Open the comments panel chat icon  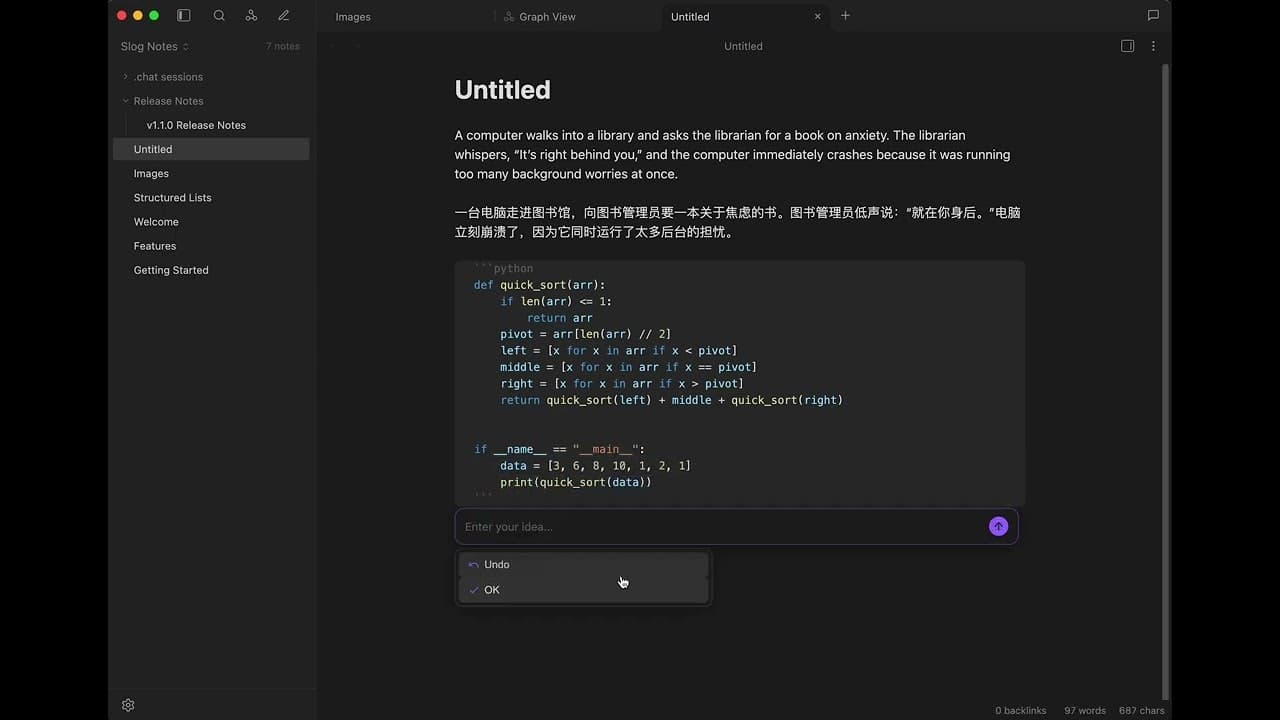click(1153, 15)
